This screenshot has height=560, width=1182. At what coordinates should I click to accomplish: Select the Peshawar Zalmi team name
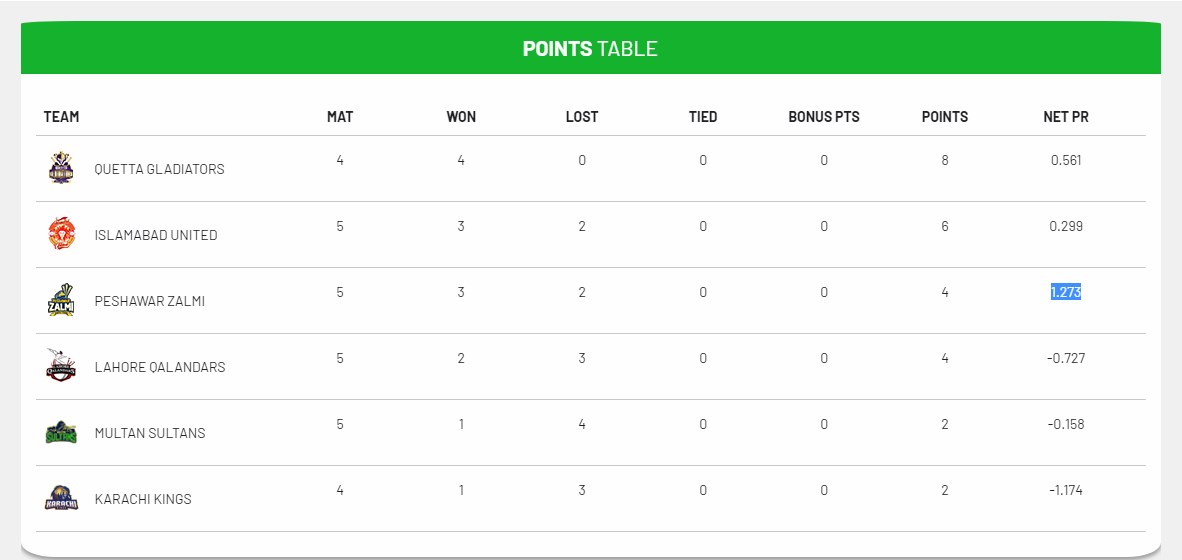(149, 301)
